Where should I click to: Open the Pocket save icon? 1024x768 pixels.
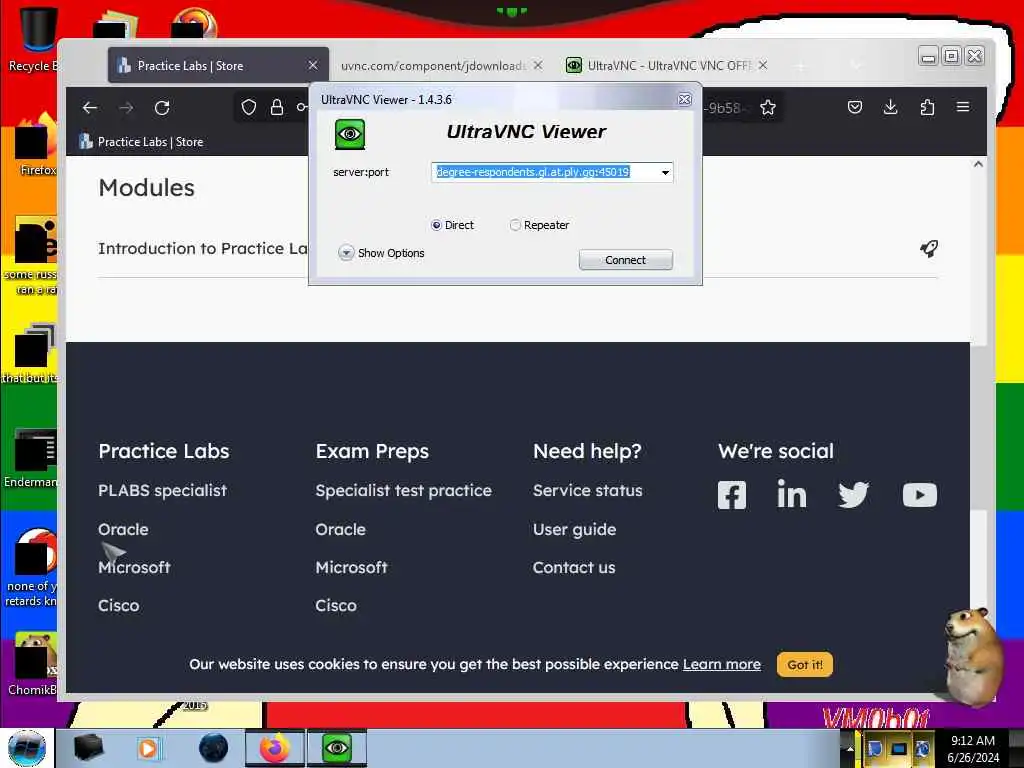(855, 107)
